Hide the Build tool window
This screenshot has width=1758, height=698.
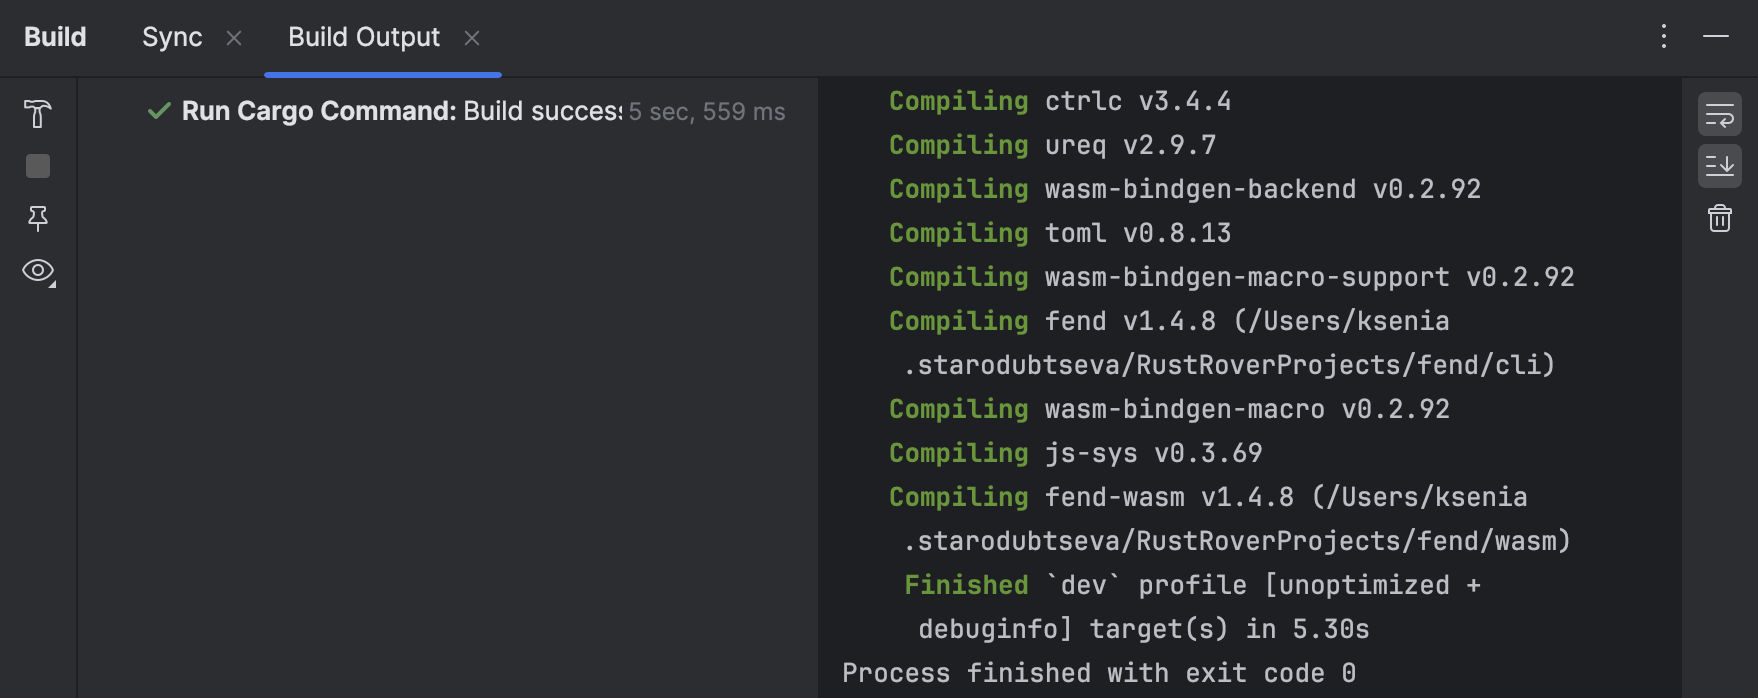pyautogui.click(x=1716, y=37)
